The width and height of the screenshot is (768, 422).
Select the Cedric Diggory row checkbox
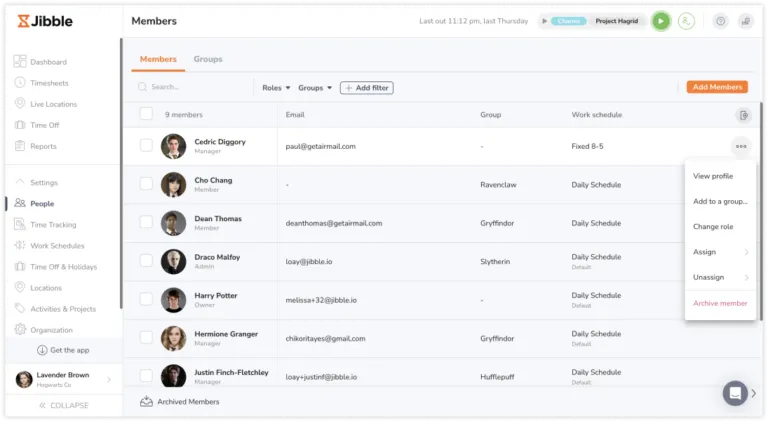(146, 146)
